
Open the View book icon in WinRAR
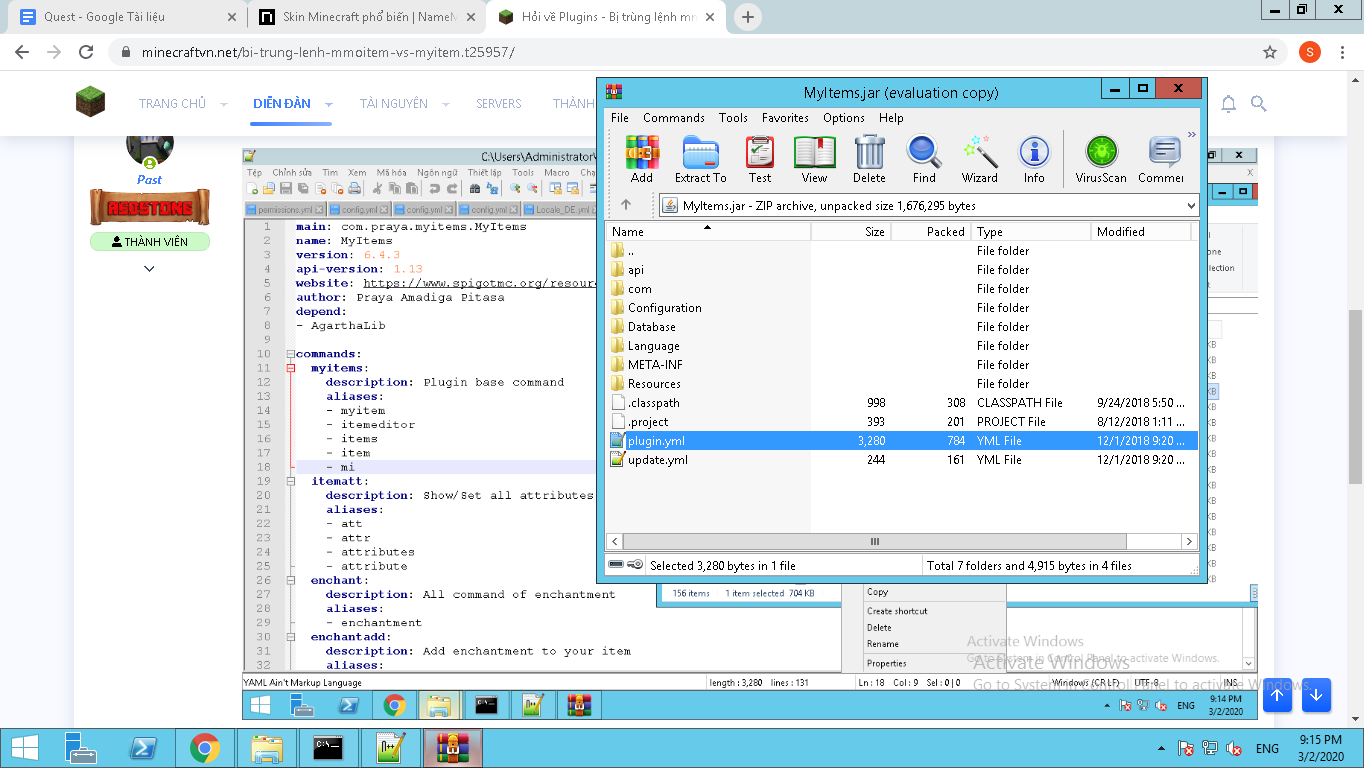click(x=814, y=160)
